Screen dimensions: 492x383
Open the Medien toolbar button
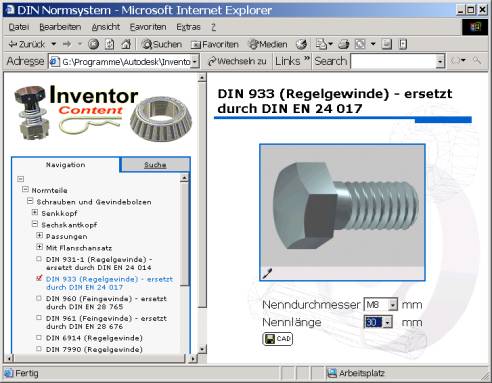point(268,44)
